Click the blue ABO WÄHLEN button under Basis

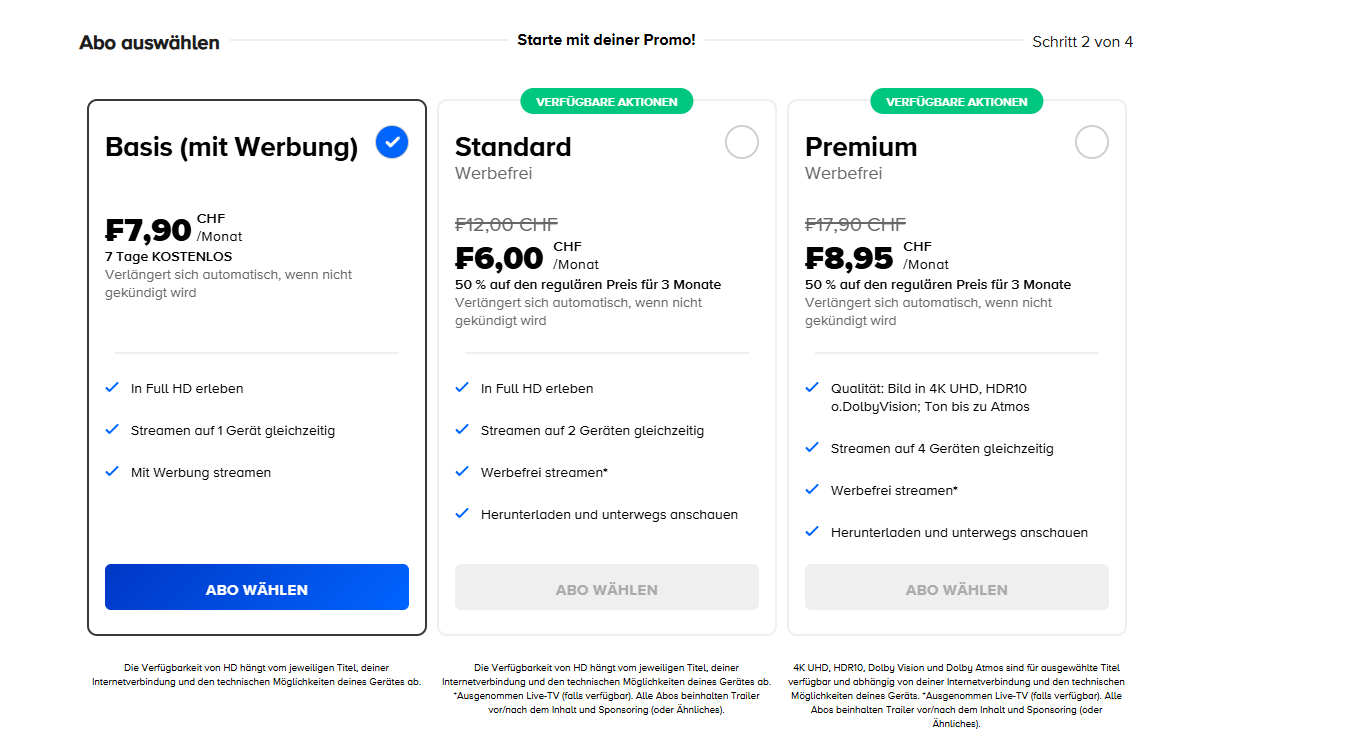(x=257, y=588)
